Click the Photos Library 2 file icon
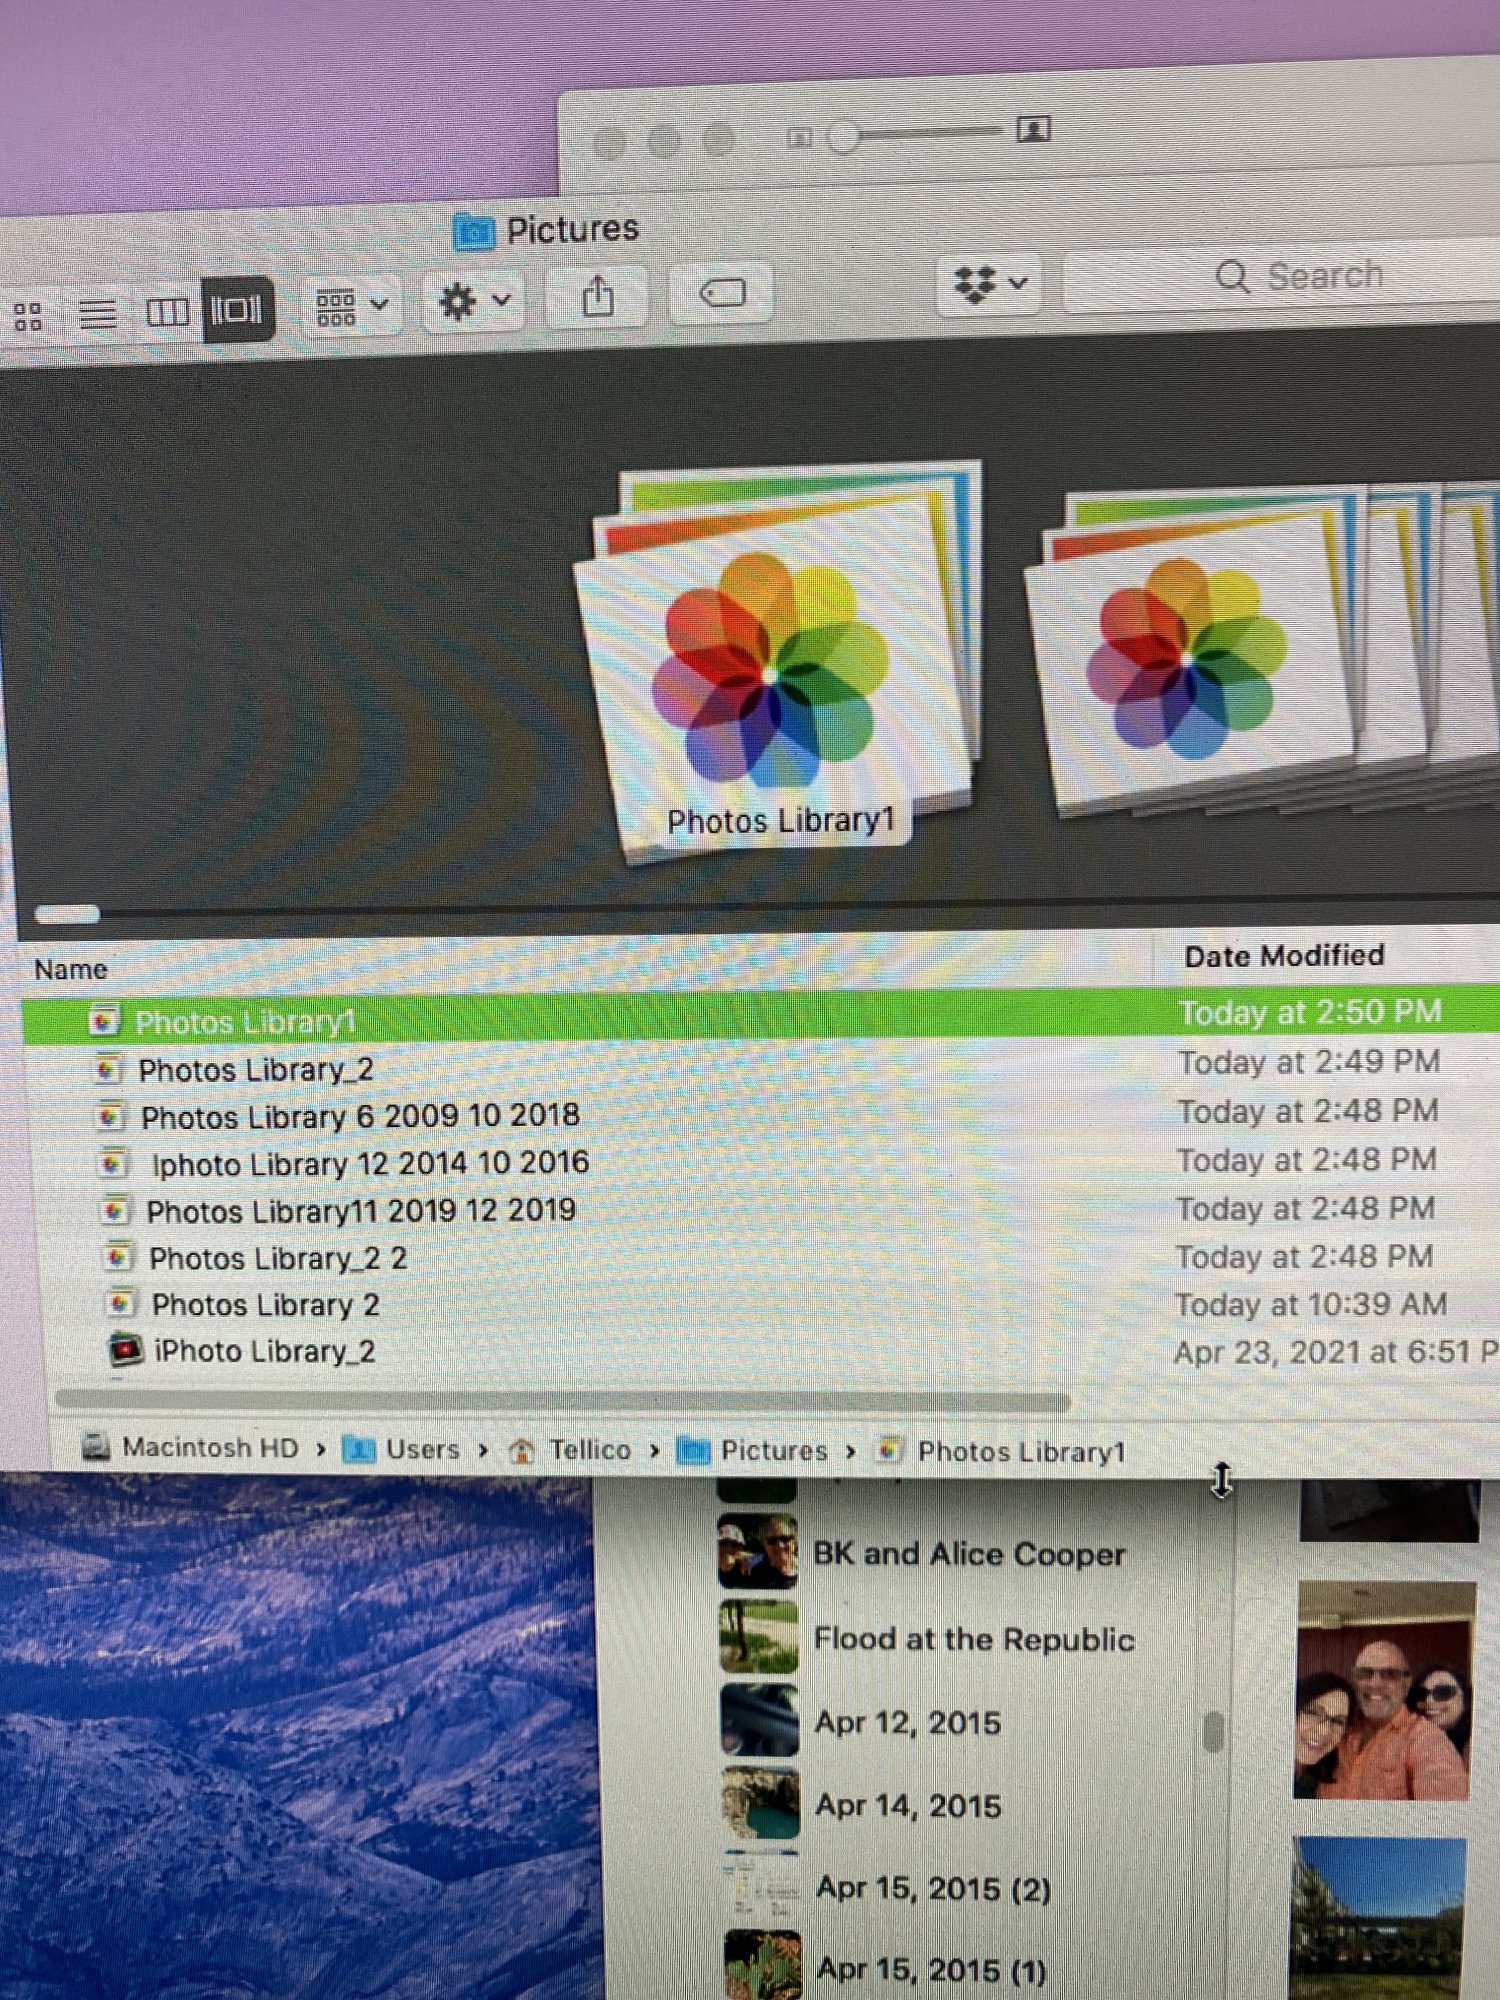 coord(121,1304)
